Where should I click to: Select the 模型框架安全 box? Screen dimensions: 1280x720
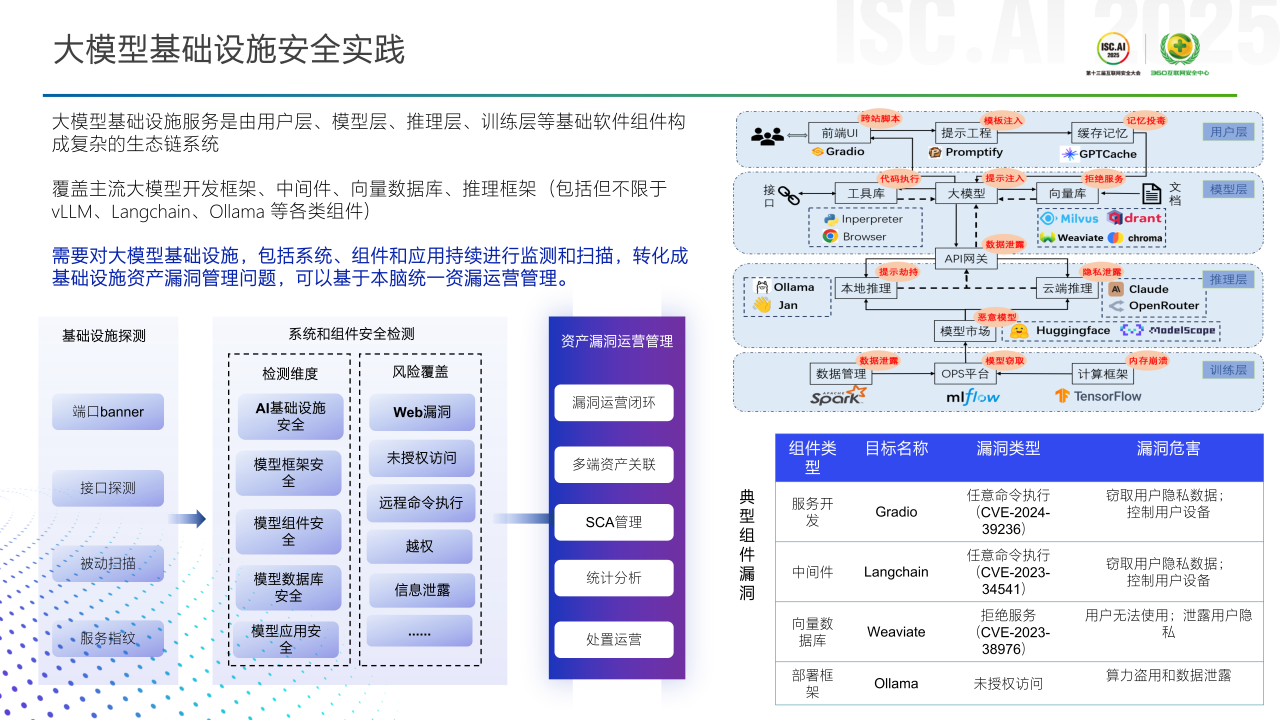(289, 473)
